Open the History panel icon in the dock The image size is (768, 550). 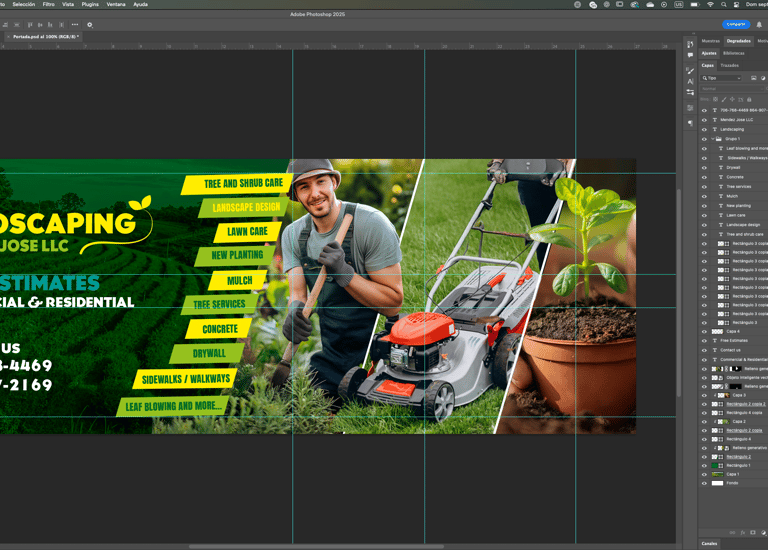click(690, 45)
